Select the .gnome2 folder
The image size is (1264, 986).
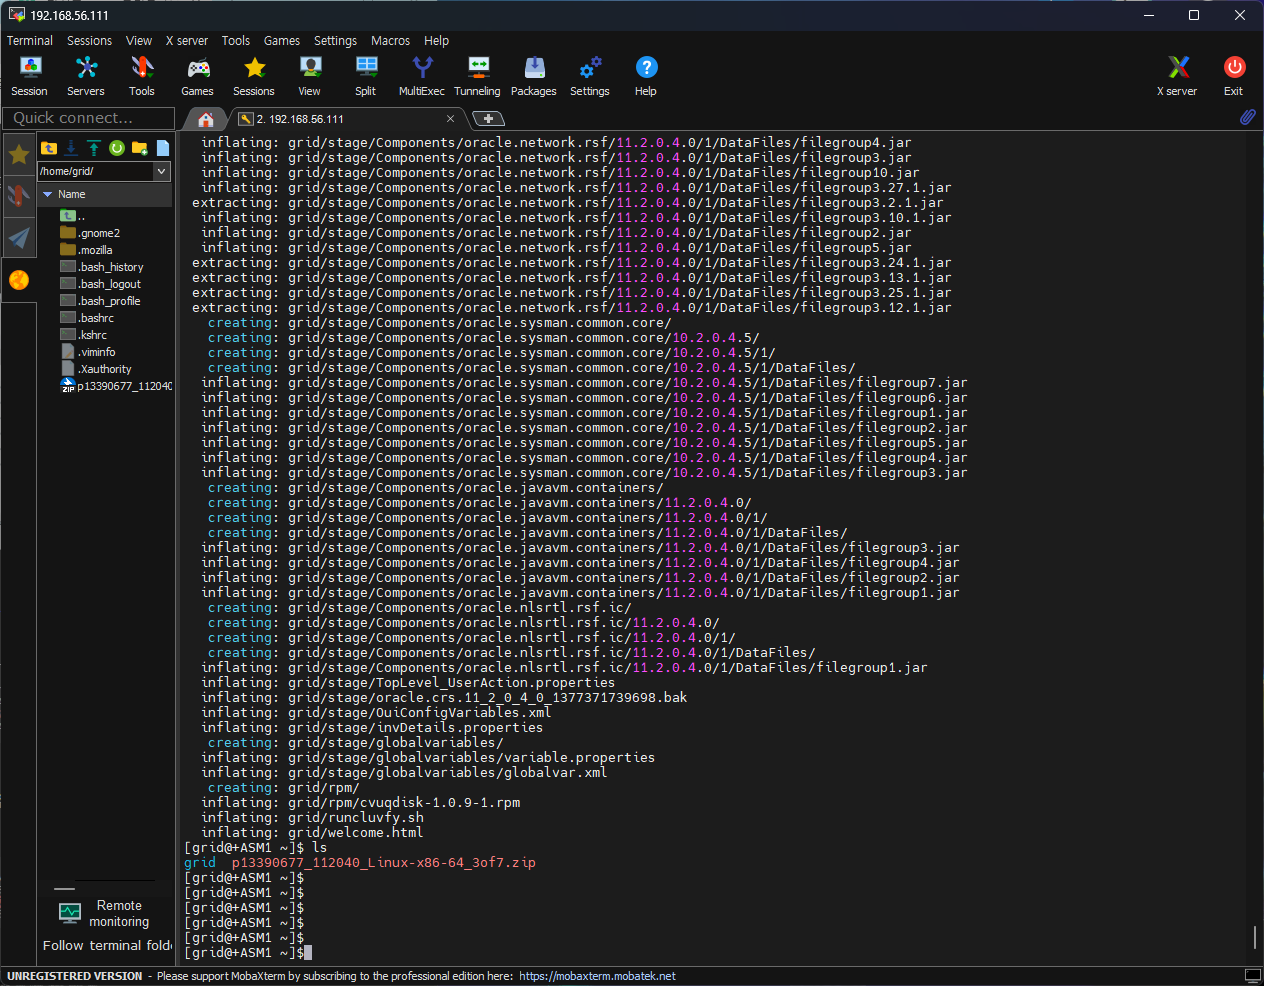[99, 233]
